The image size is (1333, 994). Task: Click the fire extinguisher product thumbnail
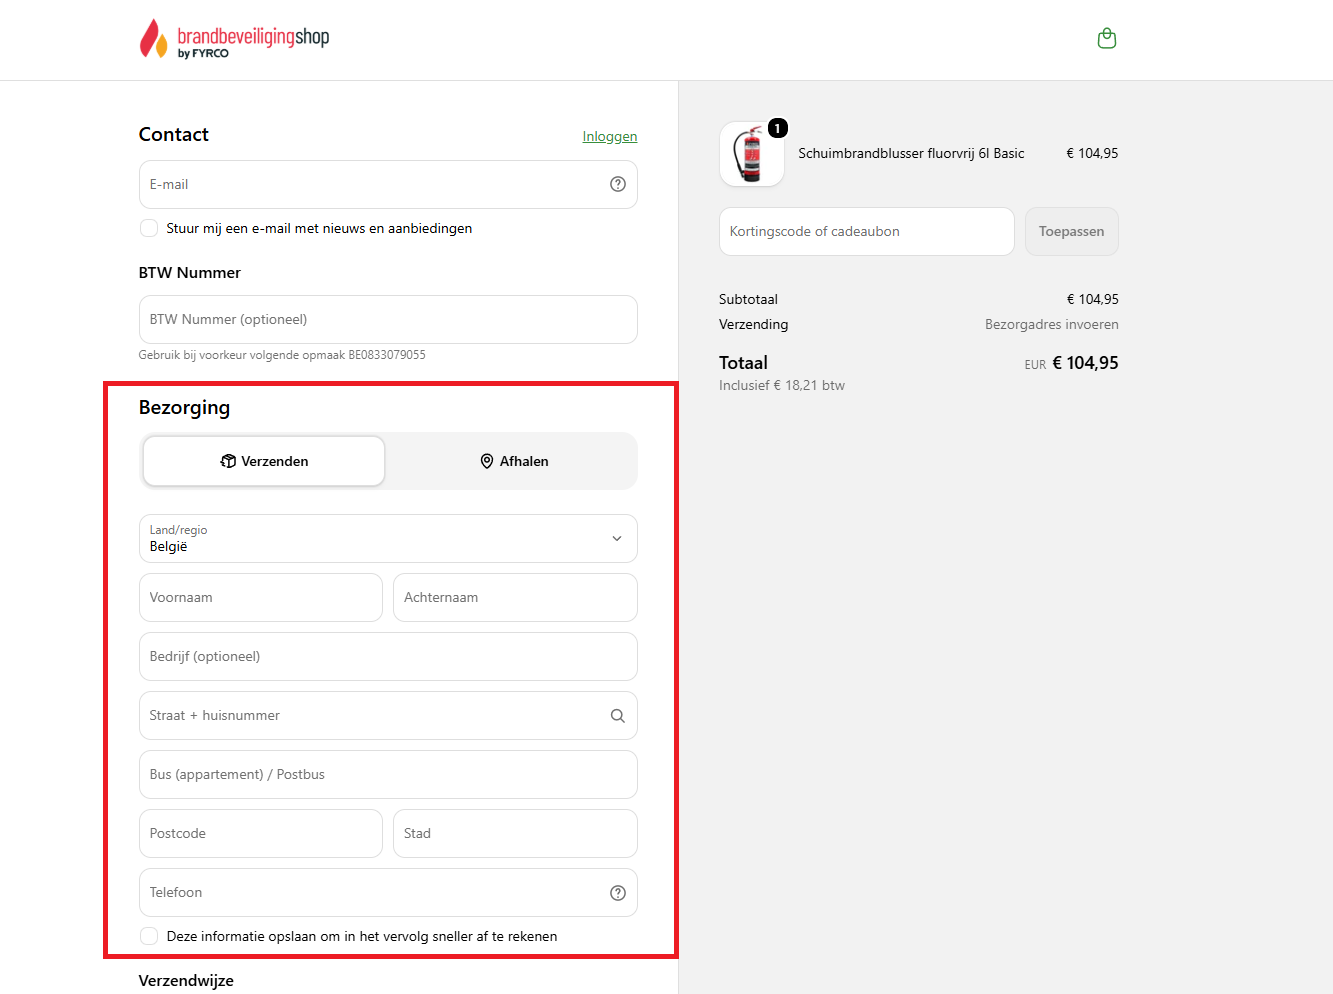[752, 154]
